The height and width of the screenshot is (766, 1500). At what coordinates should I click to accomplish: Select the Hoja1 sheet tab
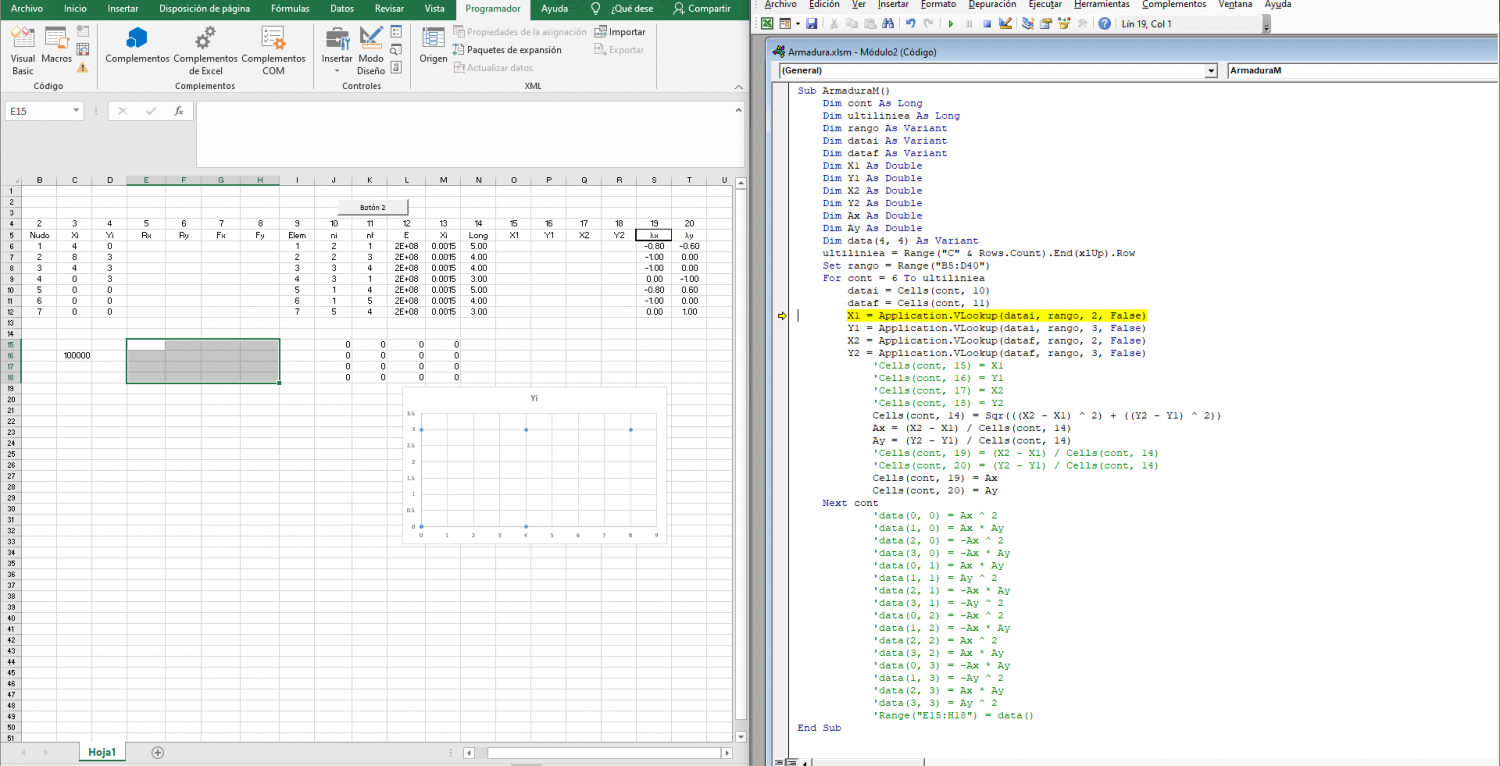102,752
